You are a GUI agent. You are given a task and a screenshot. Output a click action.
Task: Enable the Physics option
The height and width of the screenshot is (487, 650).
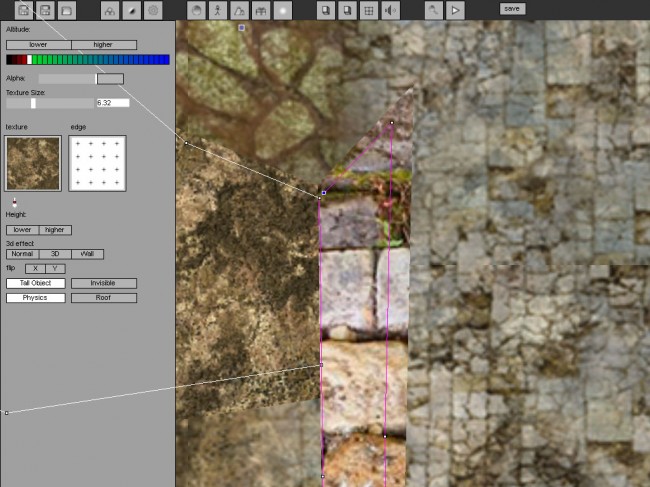pos(35,297)
